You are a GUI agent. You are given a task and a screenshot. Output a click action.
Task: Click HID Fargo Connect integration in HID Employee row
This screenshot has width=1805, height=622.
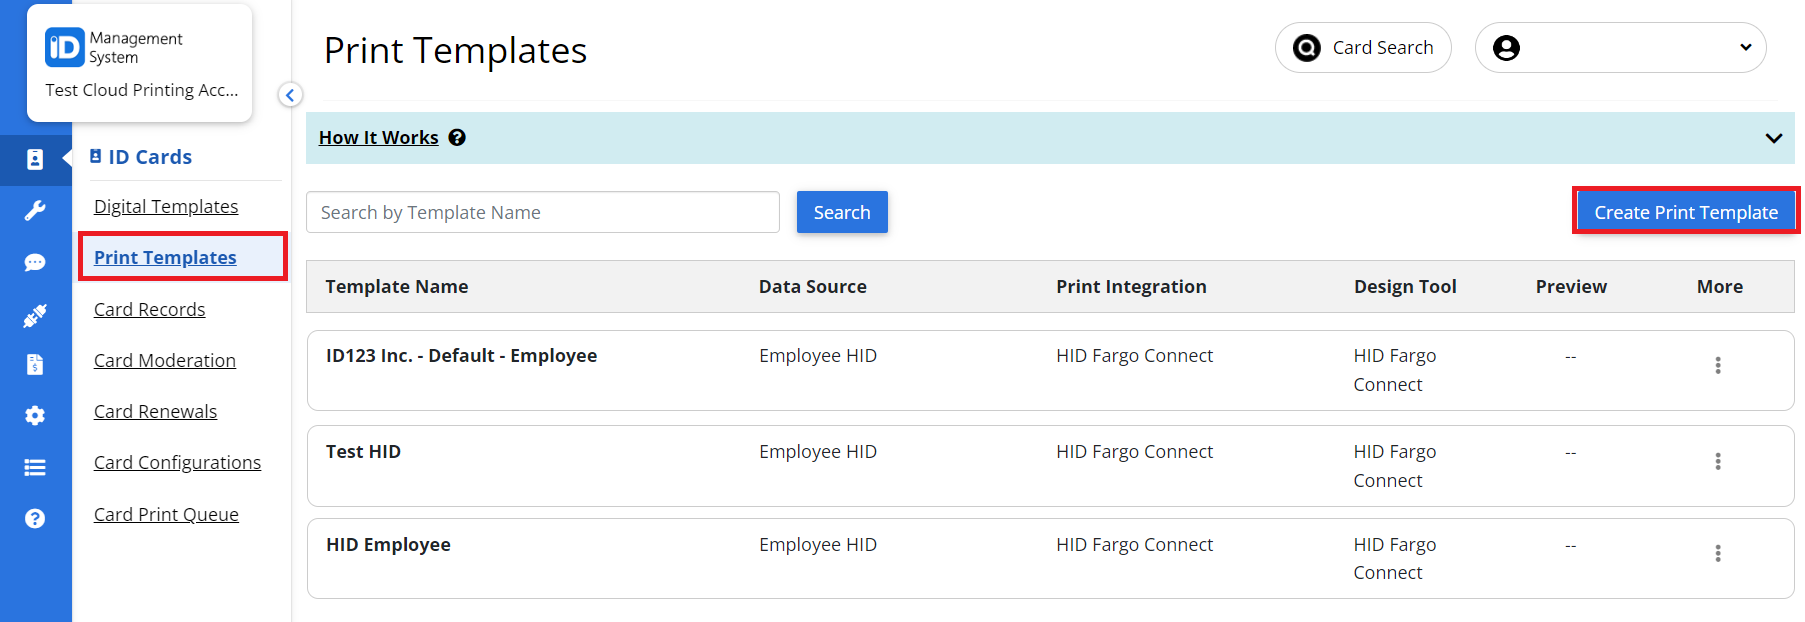point(1134,545)
